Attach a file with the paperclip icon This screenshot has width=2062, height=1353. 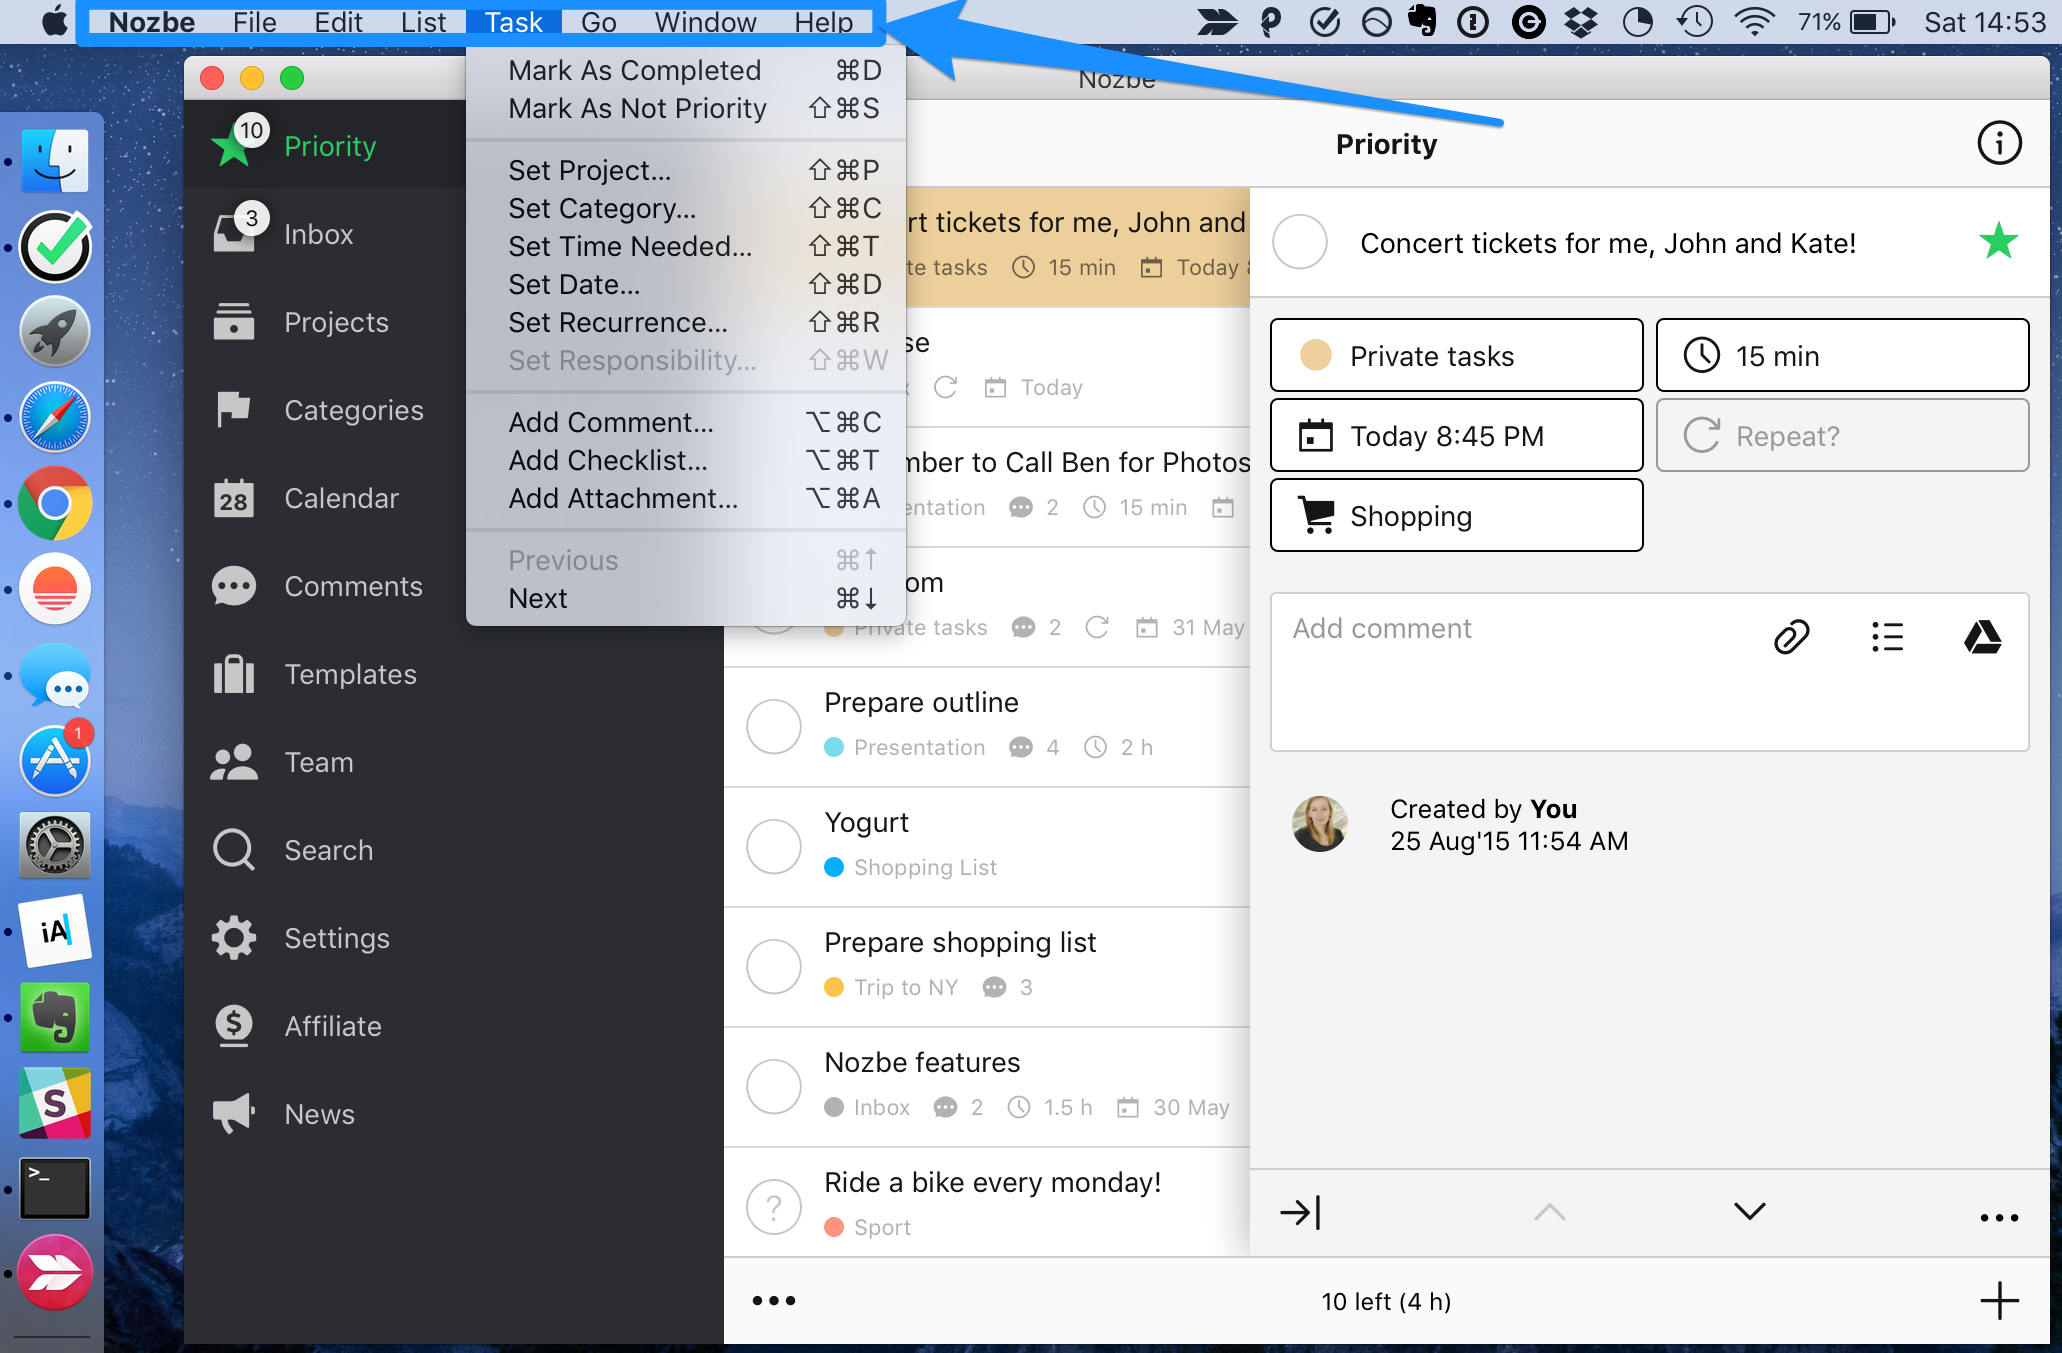click(1791, 637)
